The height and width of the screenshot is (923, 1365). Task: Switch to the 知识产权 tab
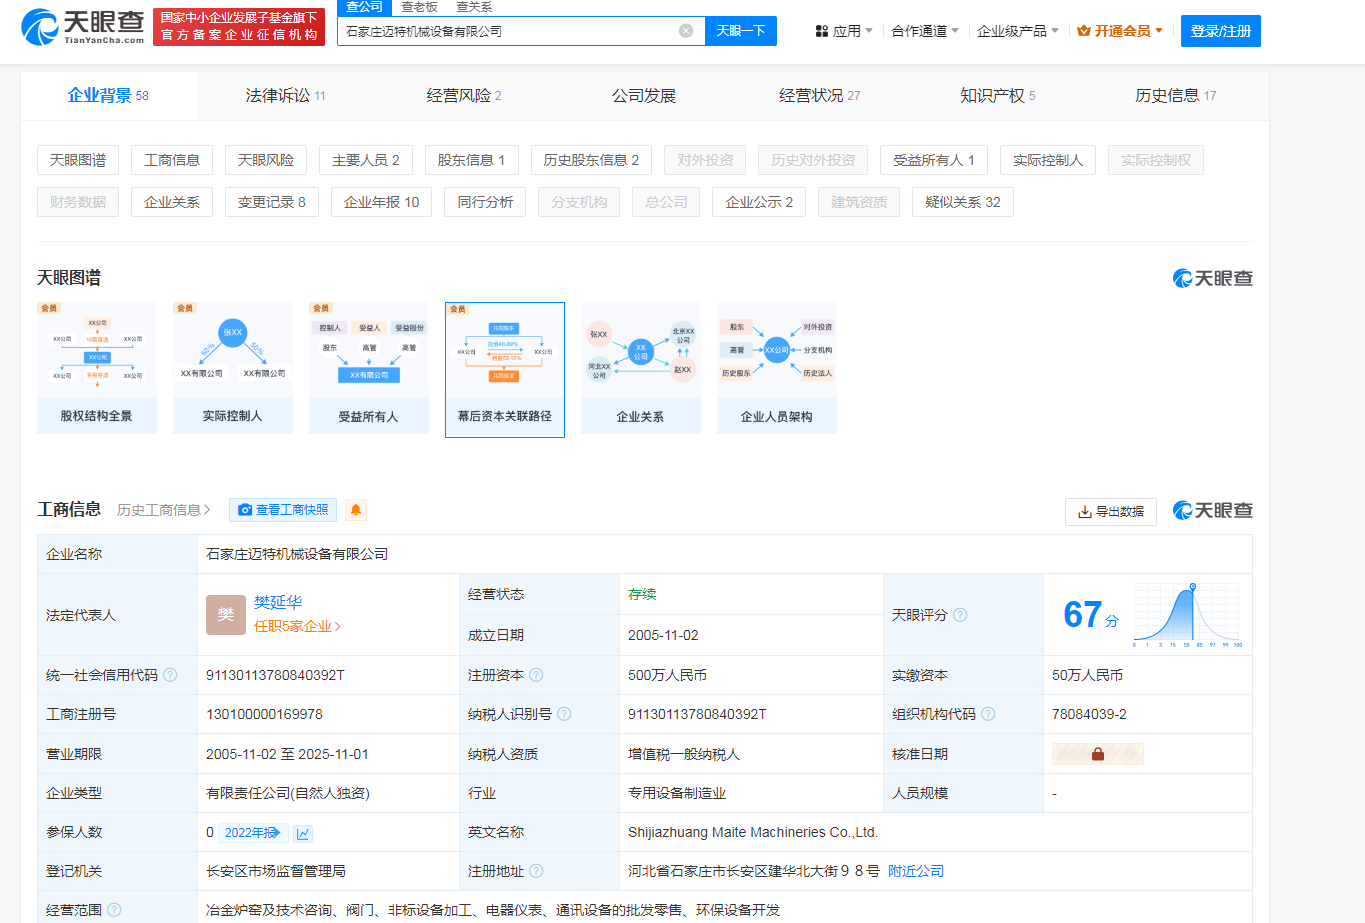998,96
